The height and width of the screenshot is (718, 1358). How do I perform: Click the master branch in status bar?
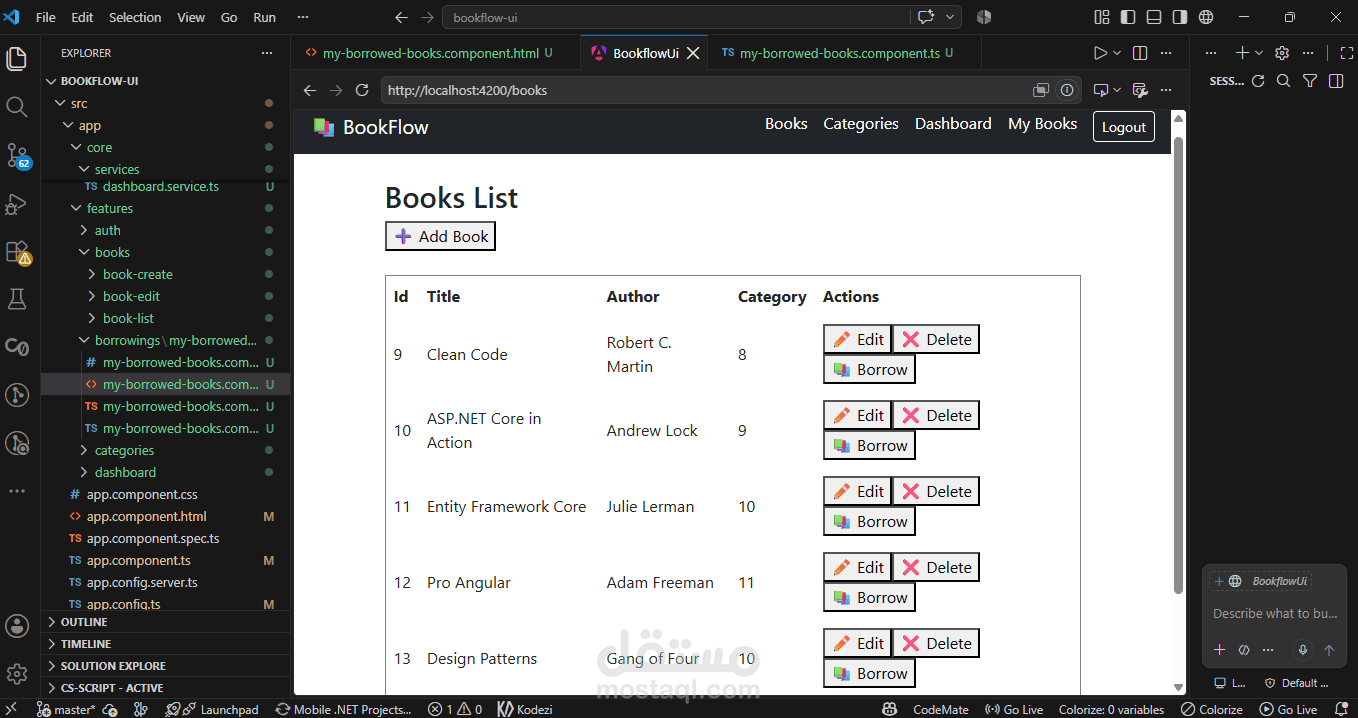(x=66, y=709)
